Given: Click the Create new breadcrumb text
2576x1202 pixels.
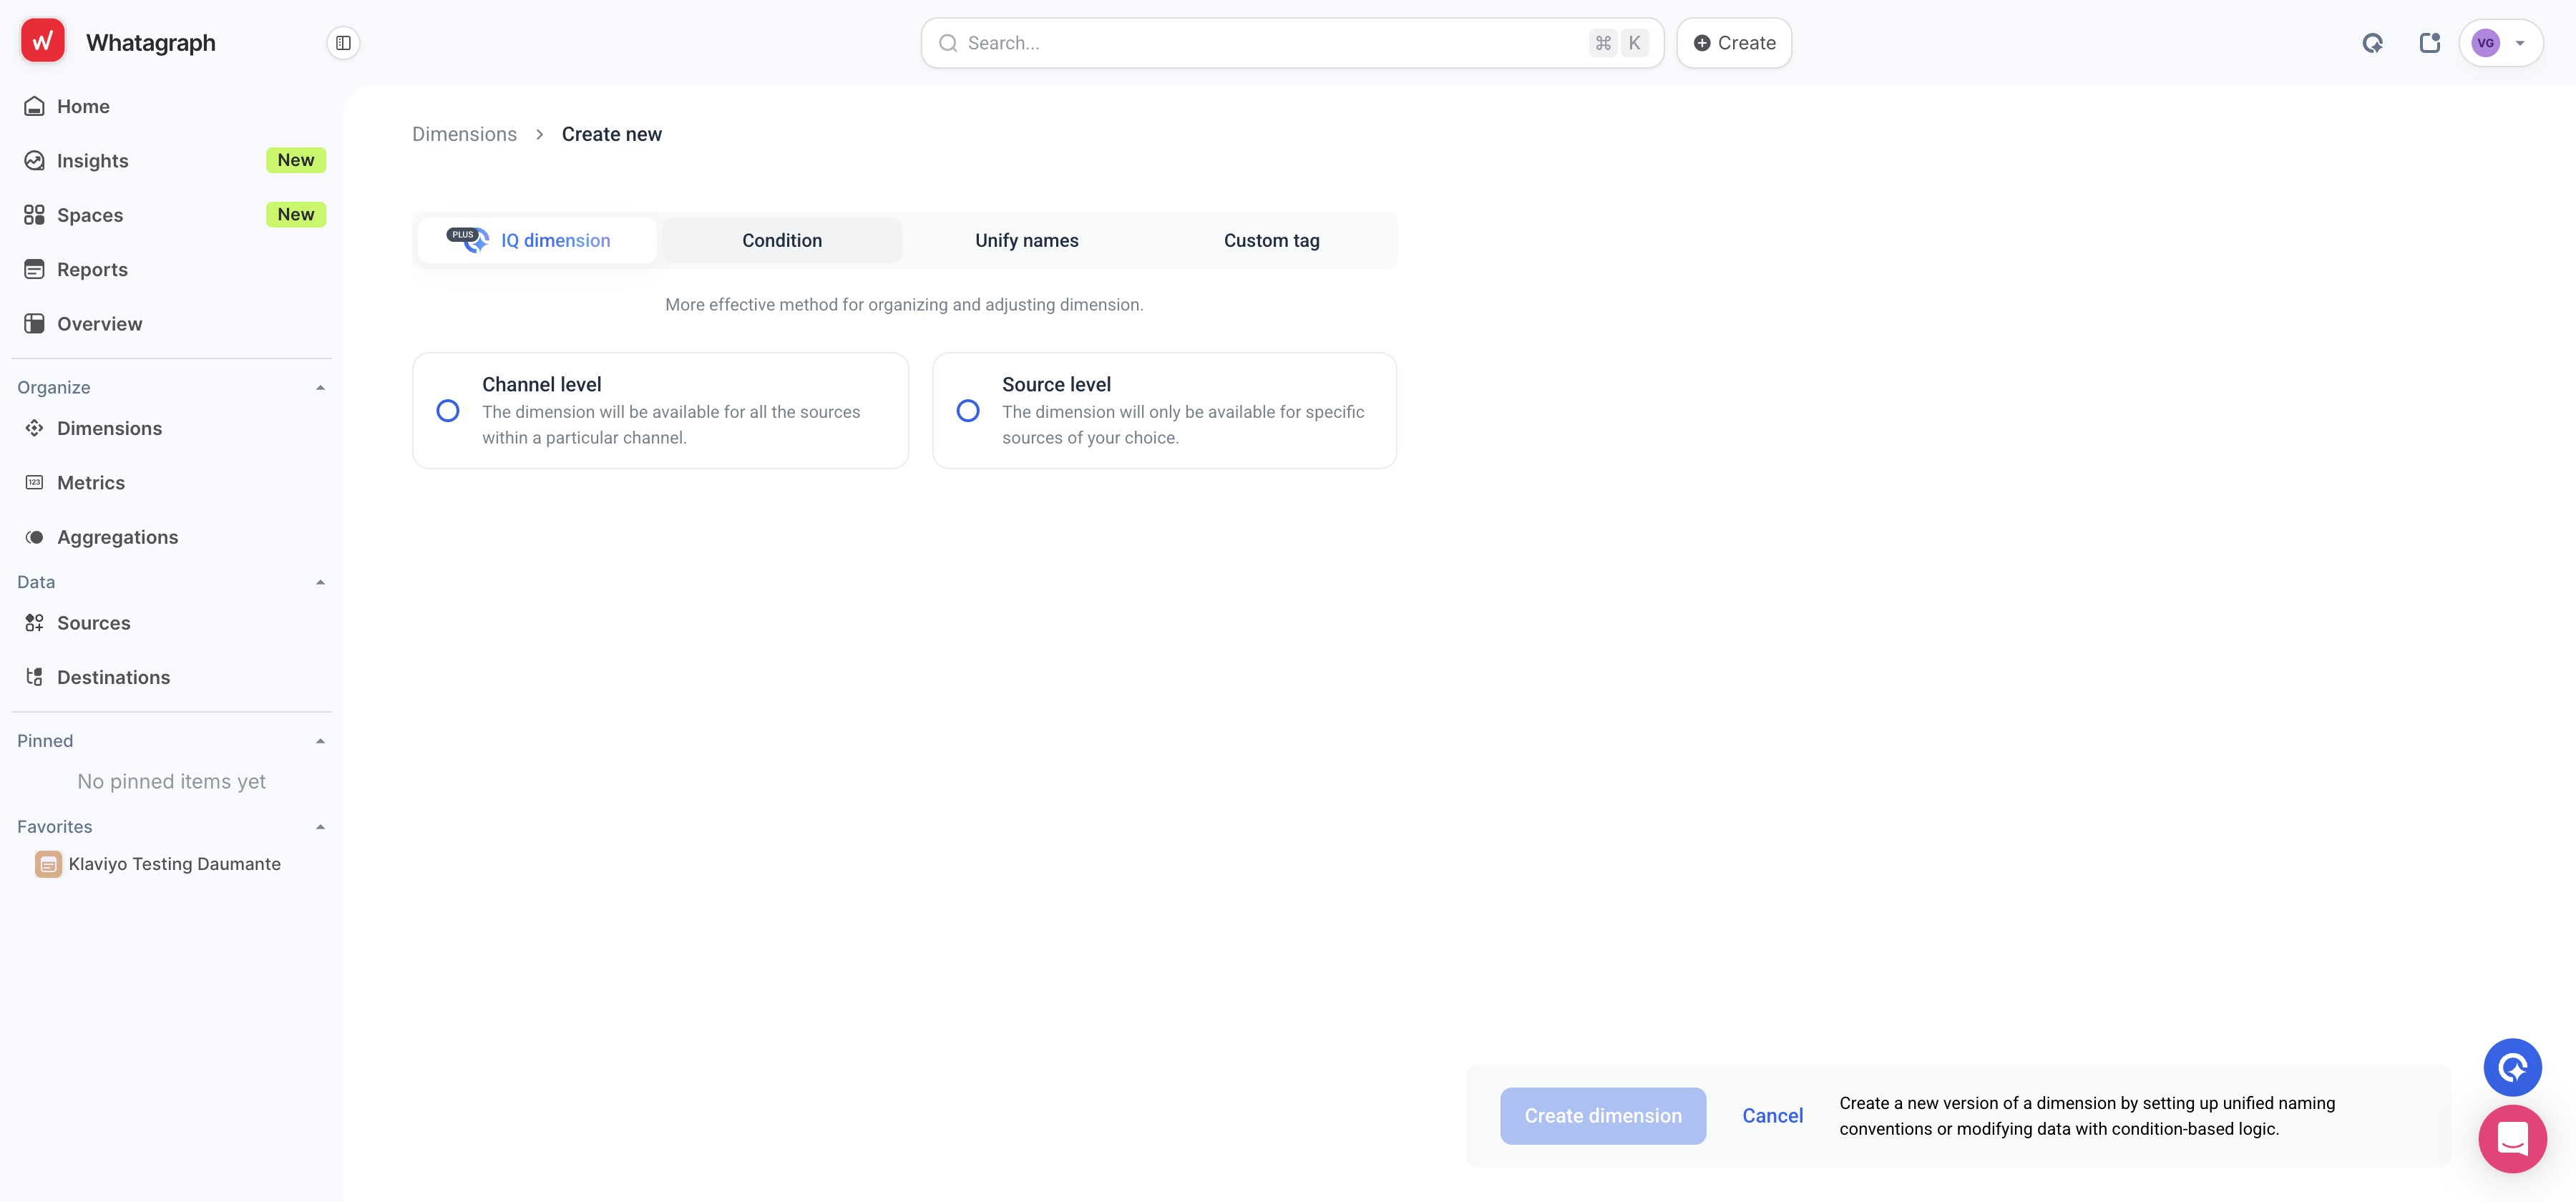Looking at the screenshot, I should pyautogui.click(x=611, y=134).
